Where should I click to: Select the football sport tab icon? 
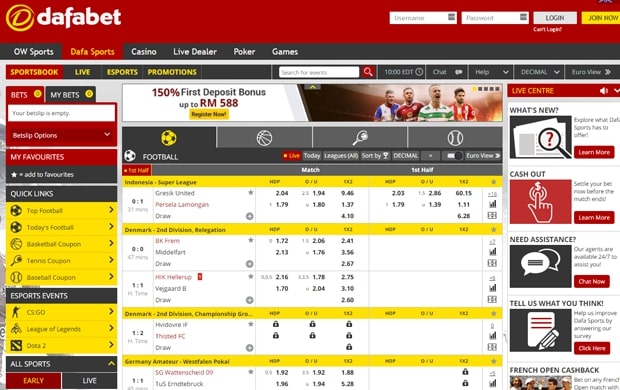tap(169, 138)
